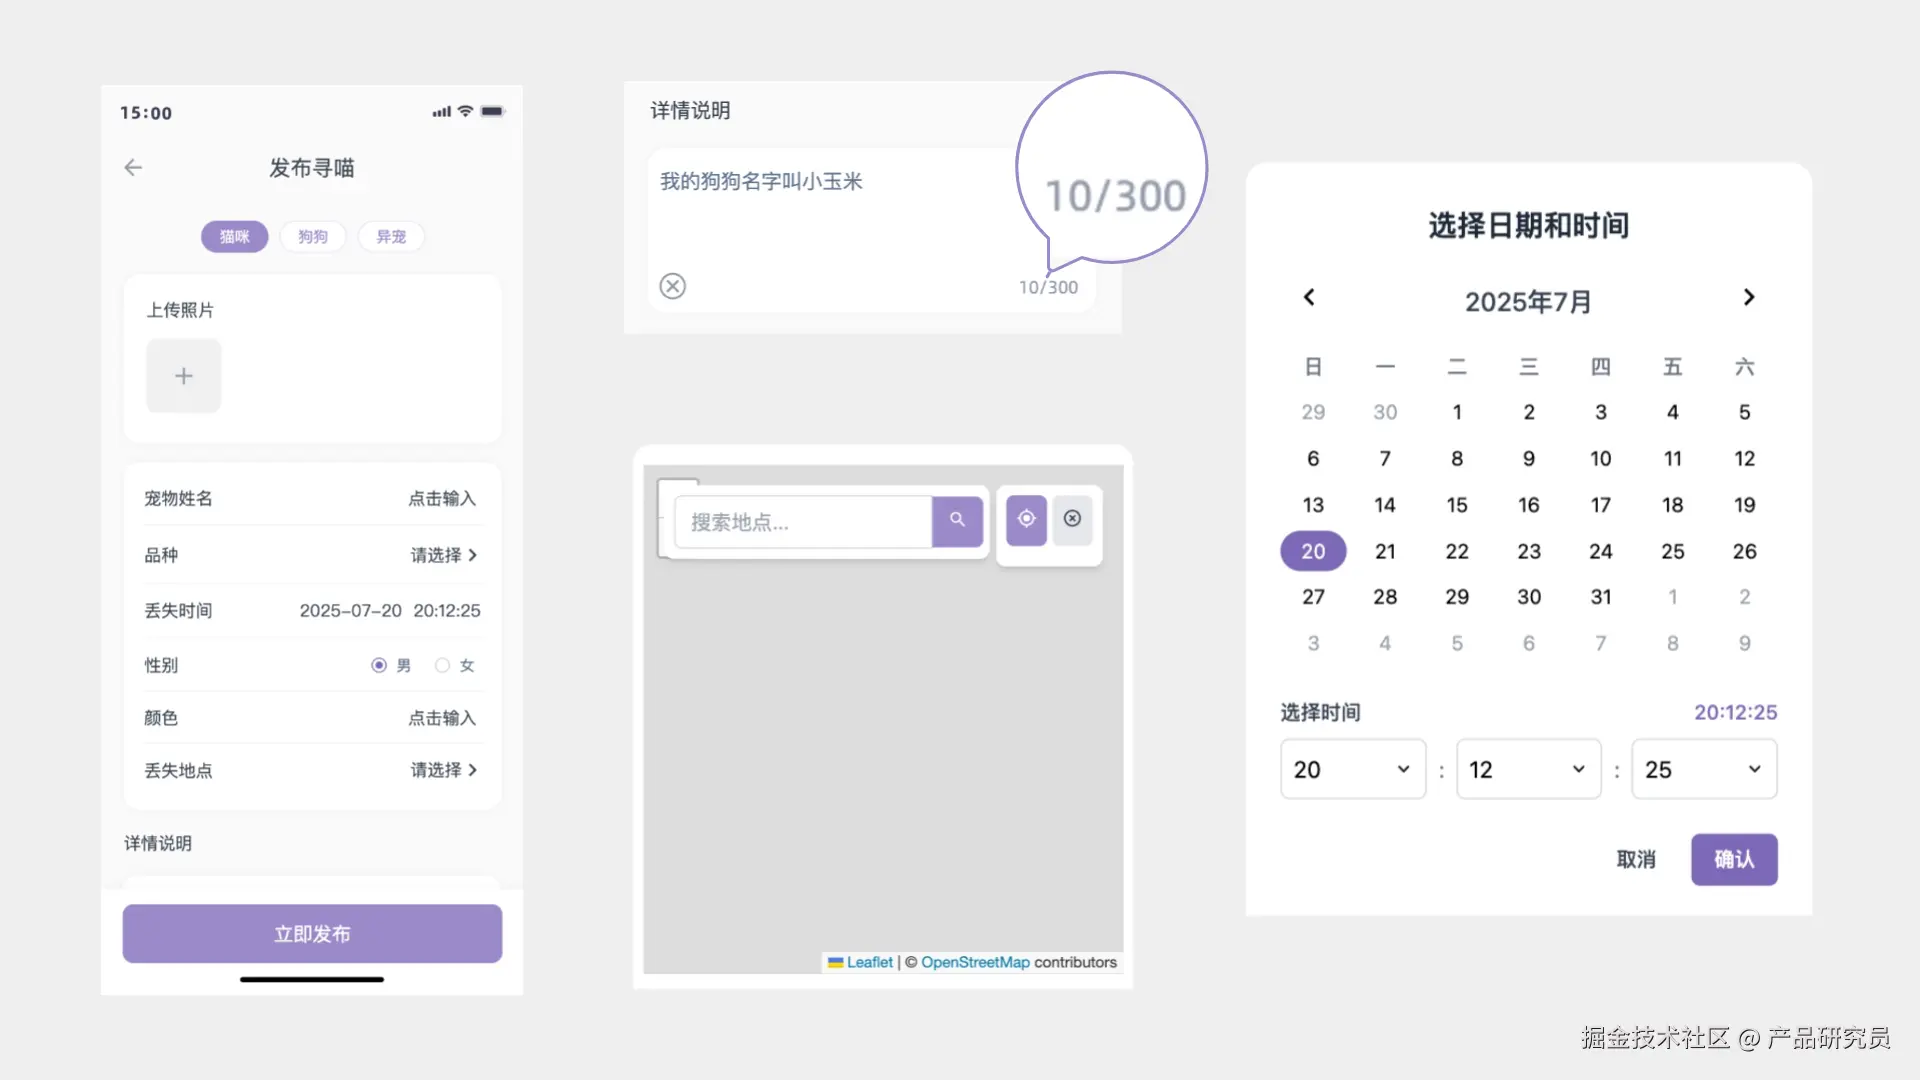
Task: Switch to the 狗狗 category tab
Action: click(313, 237)
